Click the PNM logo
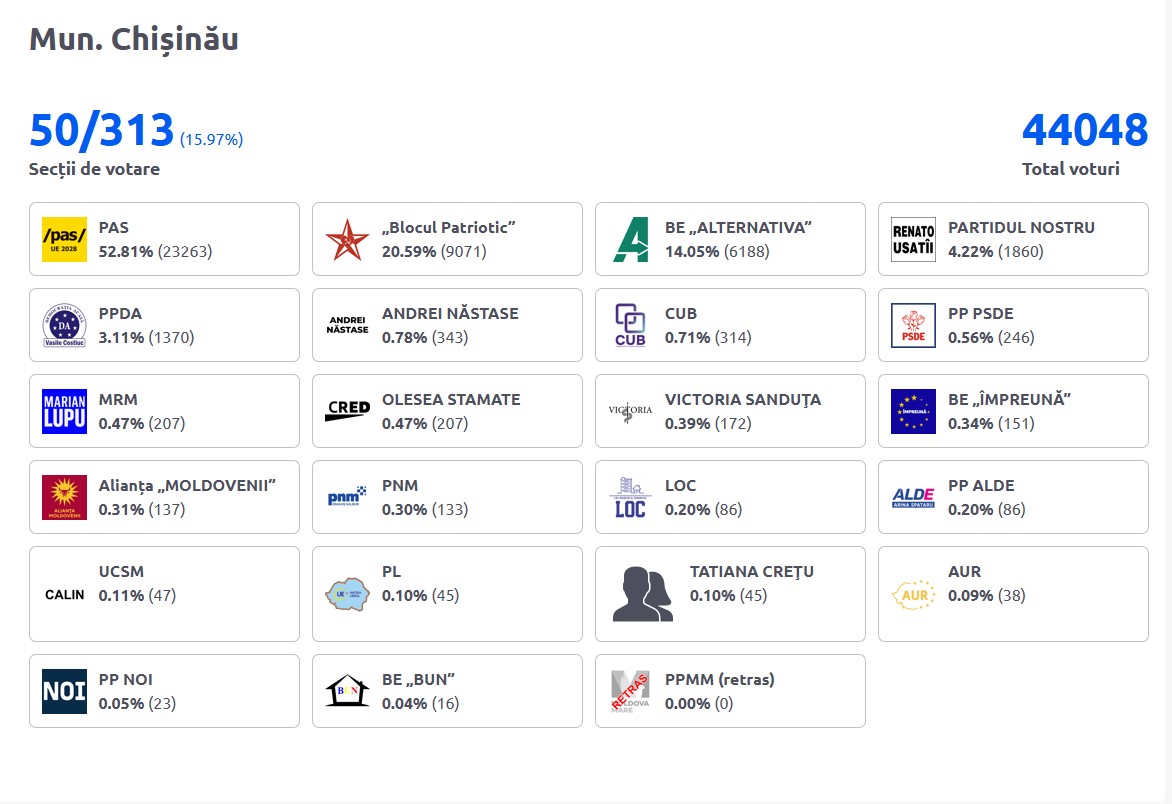Screen dimensions: 1172x804 (x=348, y=496)
